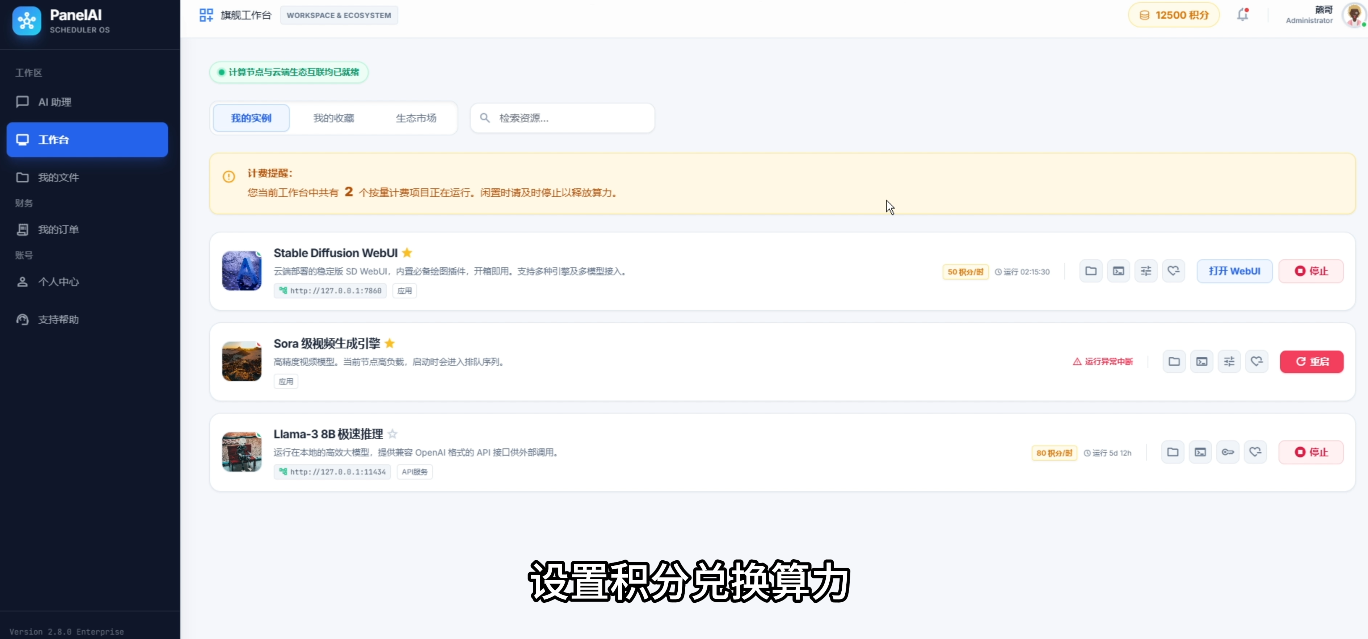1368x639 pixels.
Task: Click the http://127.0.0.1:7860 address link
Action: pos(330,291)
